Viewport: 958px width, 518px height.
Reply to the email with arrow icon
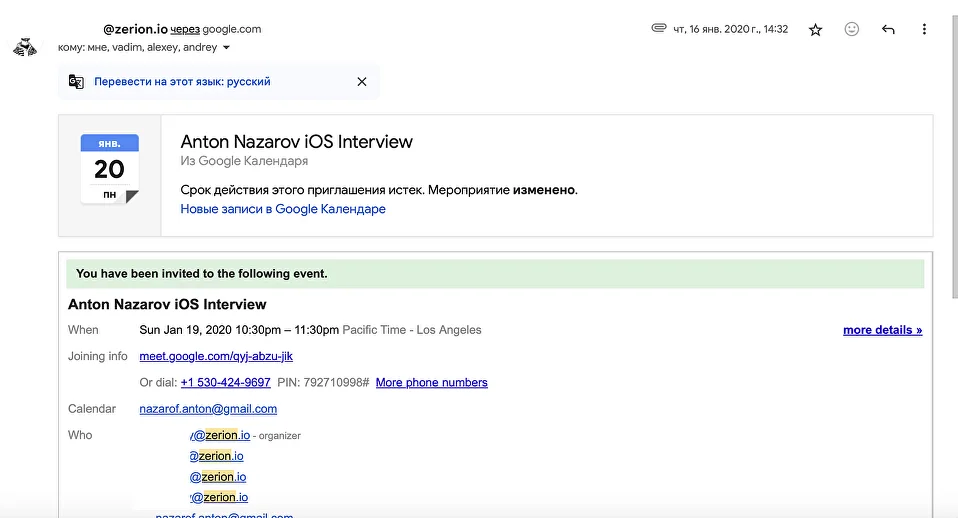(888, 29)
